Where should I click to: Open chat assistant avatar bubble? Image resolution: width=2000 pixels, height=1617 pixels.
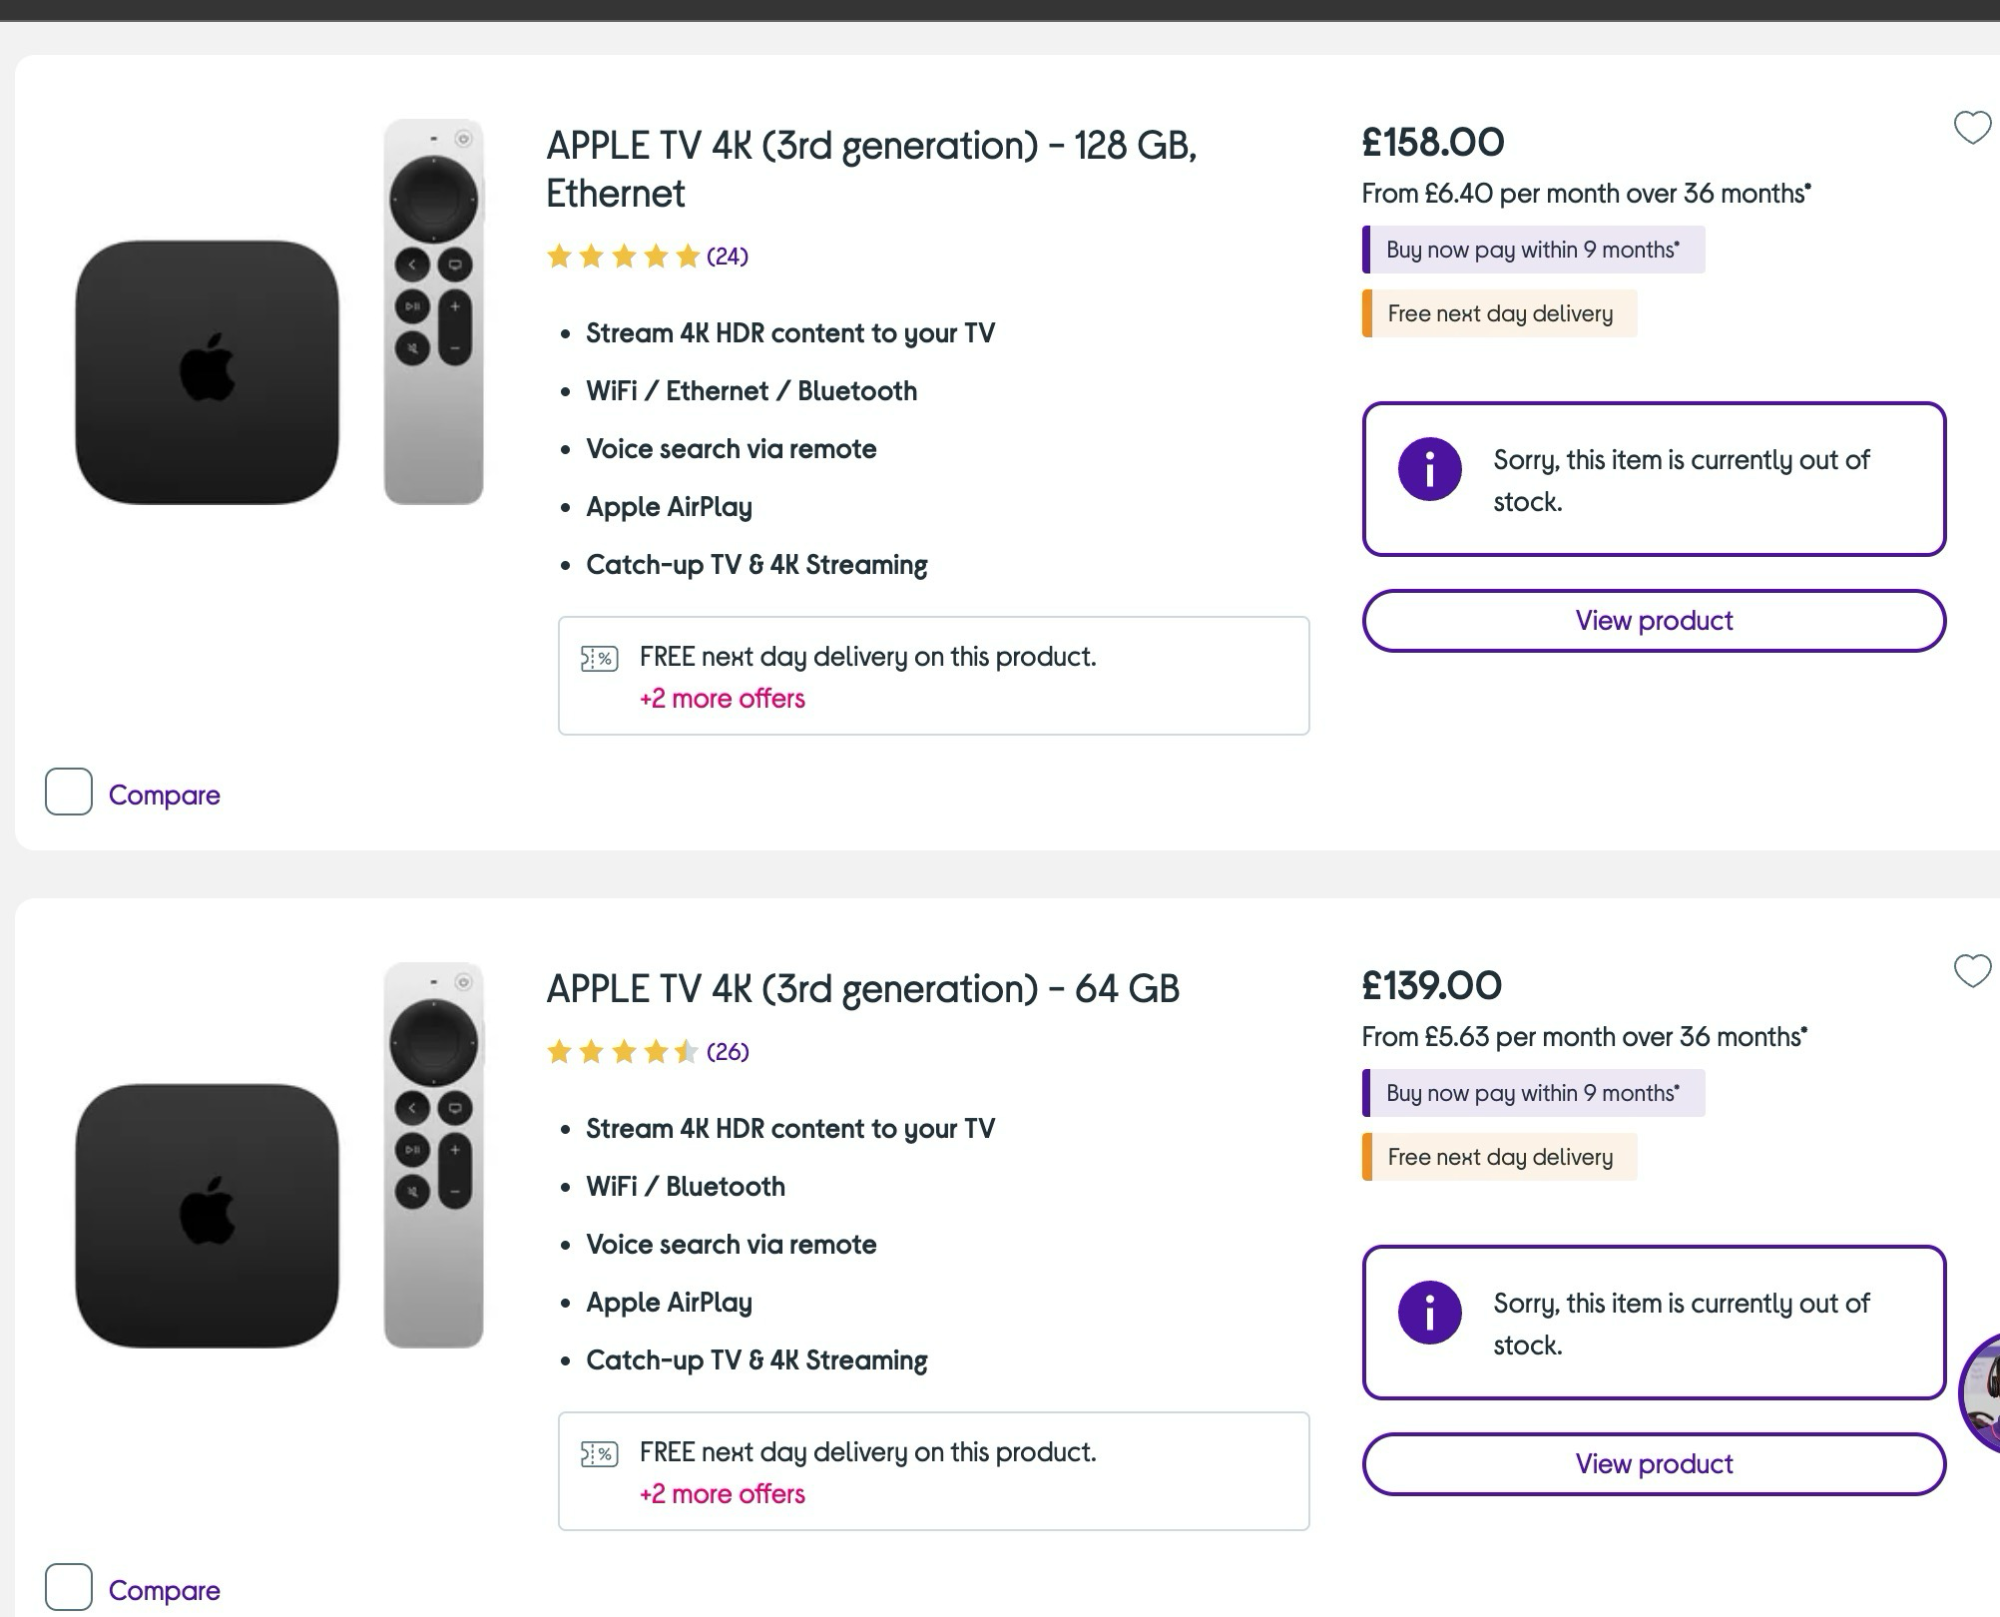[x=1982, y=1392]
